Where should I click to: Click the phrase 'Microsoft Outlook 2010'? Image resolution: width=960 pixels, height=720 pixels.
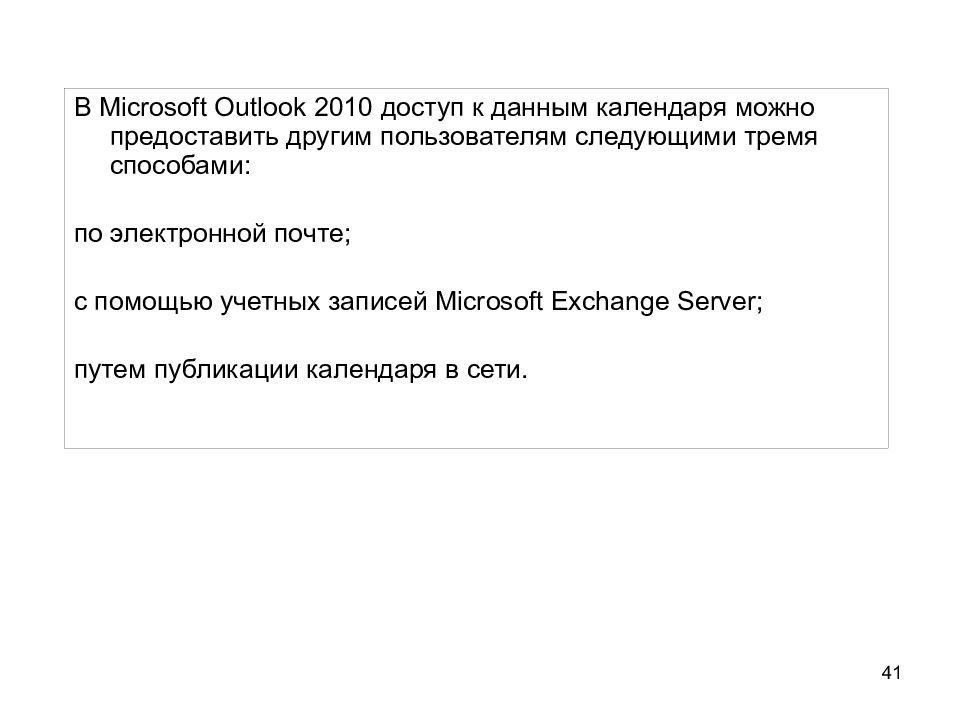point(236,108)
